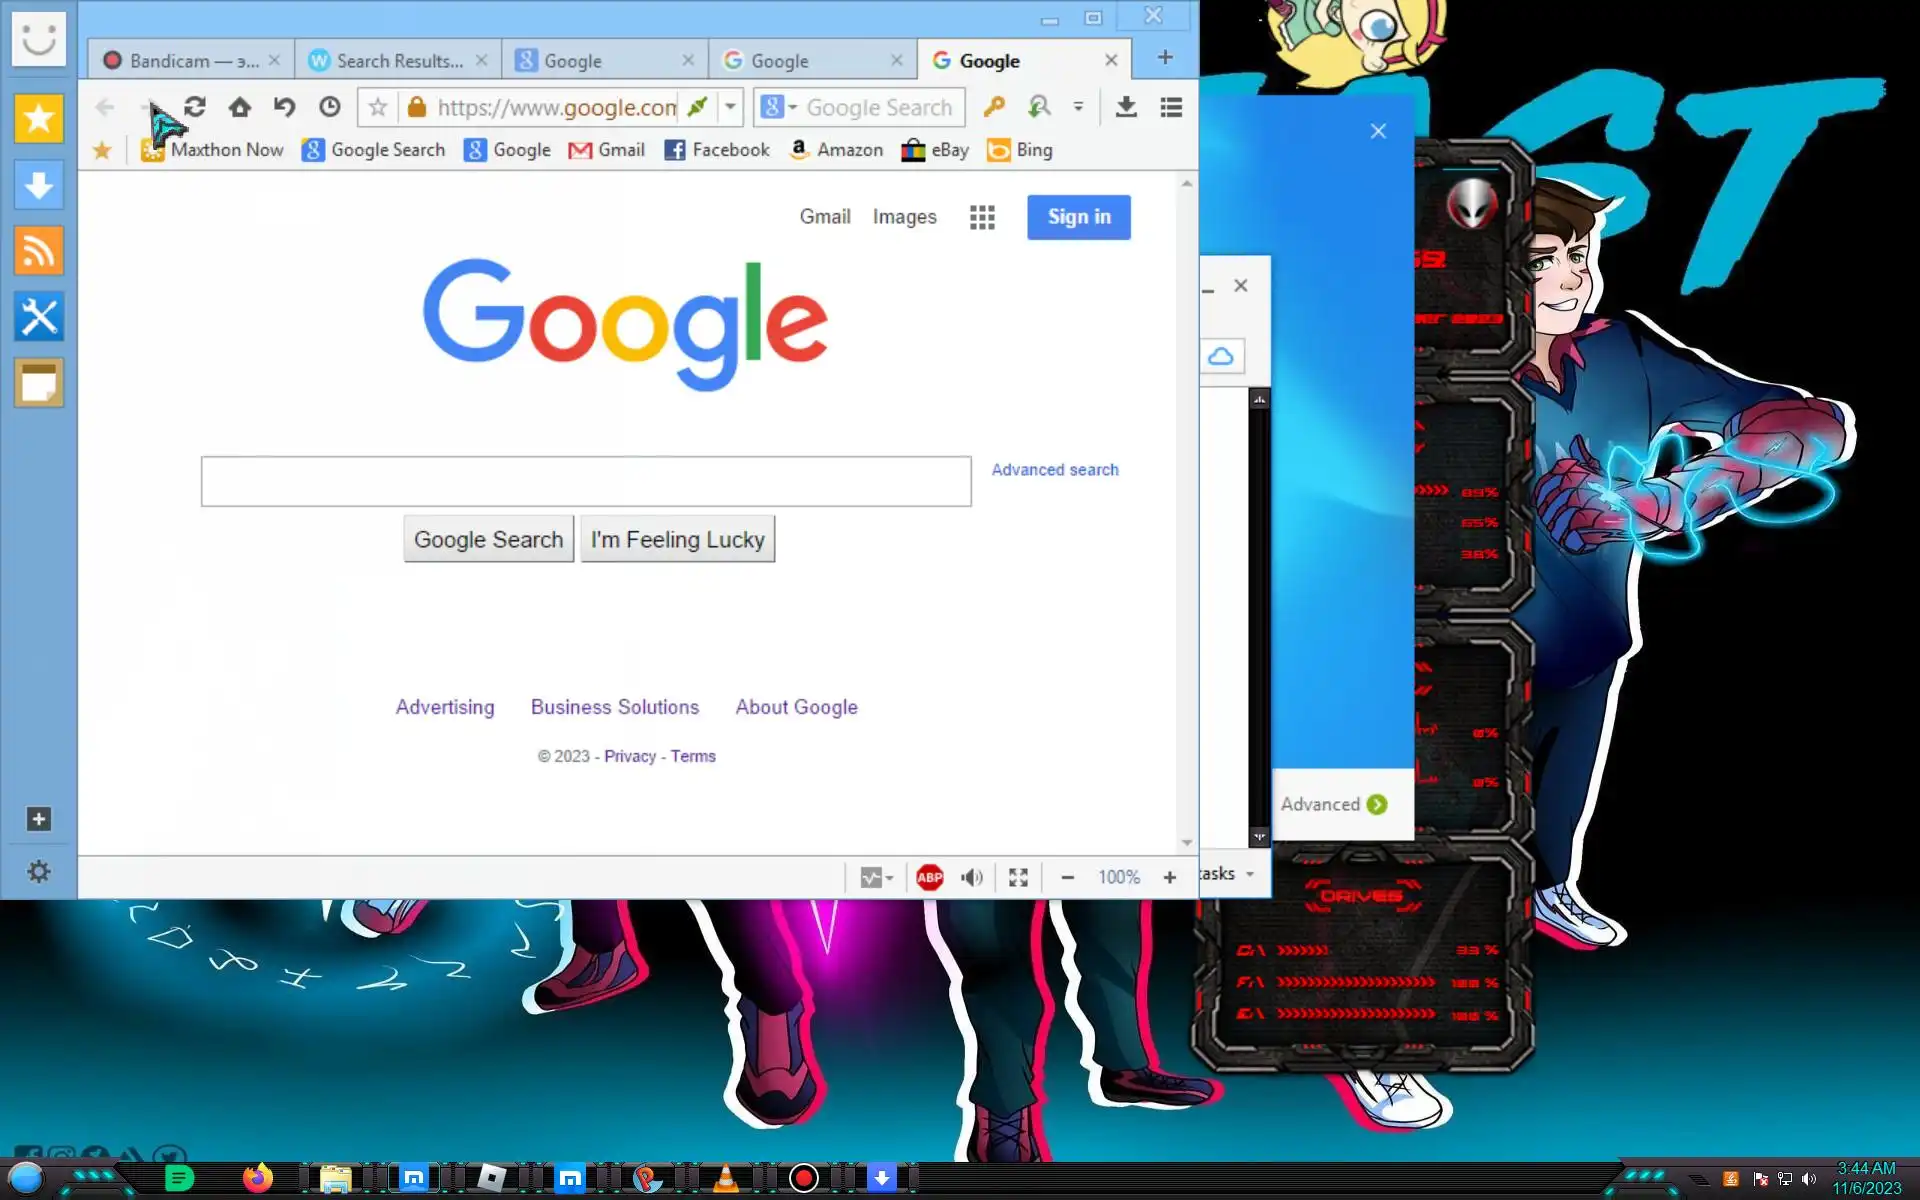Switch to the Search Results tab

pos(398,60)
